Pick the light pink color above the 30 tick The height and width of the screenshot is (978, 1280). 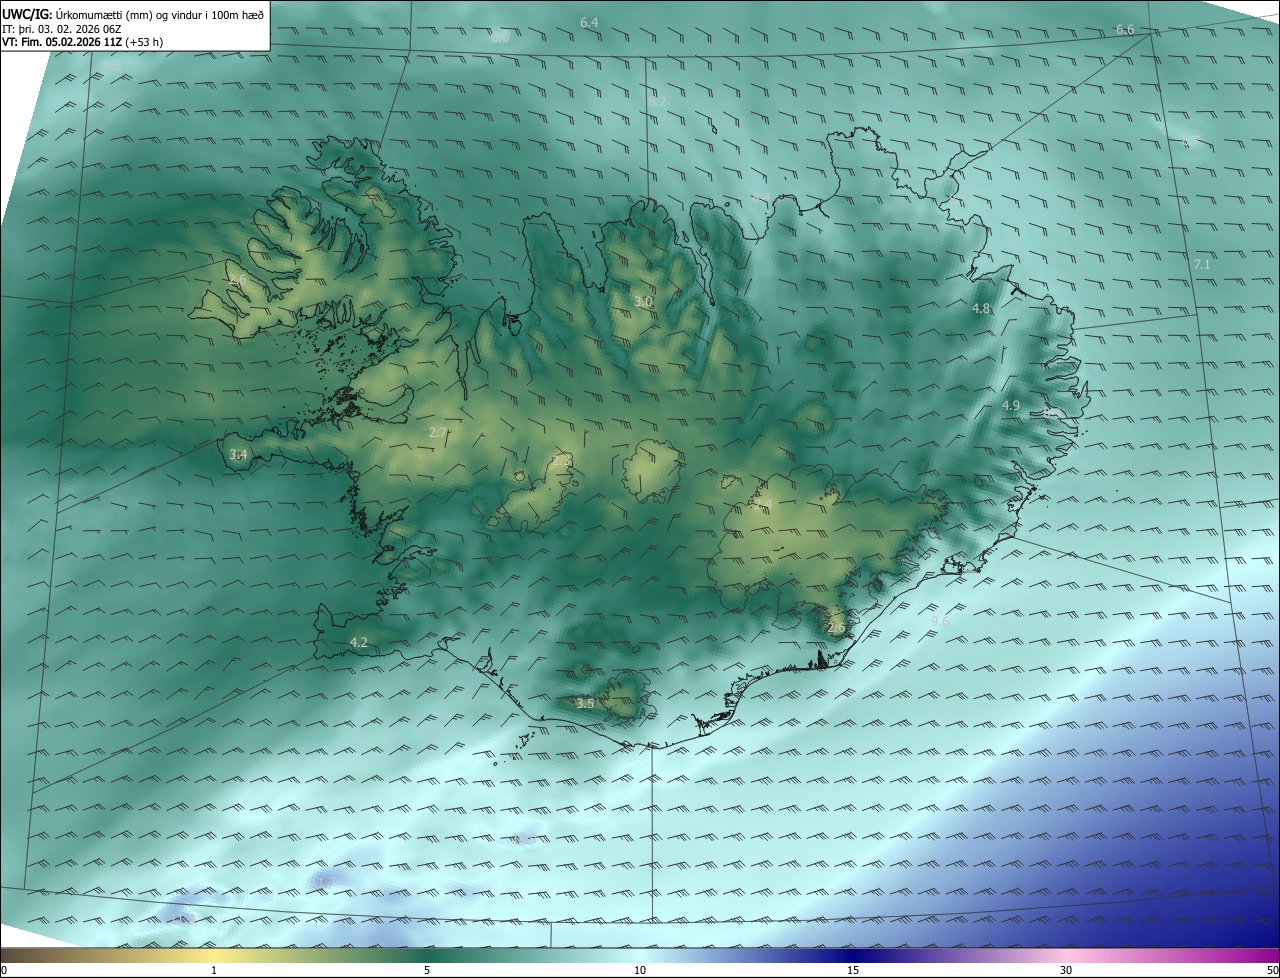click(1066, 955)
